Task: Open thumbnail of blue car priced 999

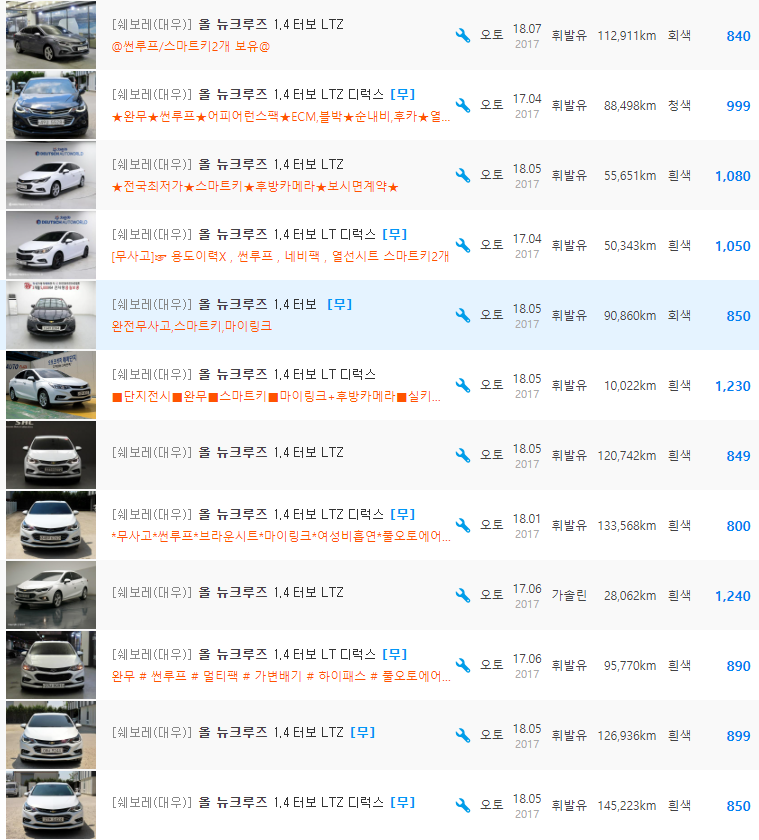Action: click(51, 106)
